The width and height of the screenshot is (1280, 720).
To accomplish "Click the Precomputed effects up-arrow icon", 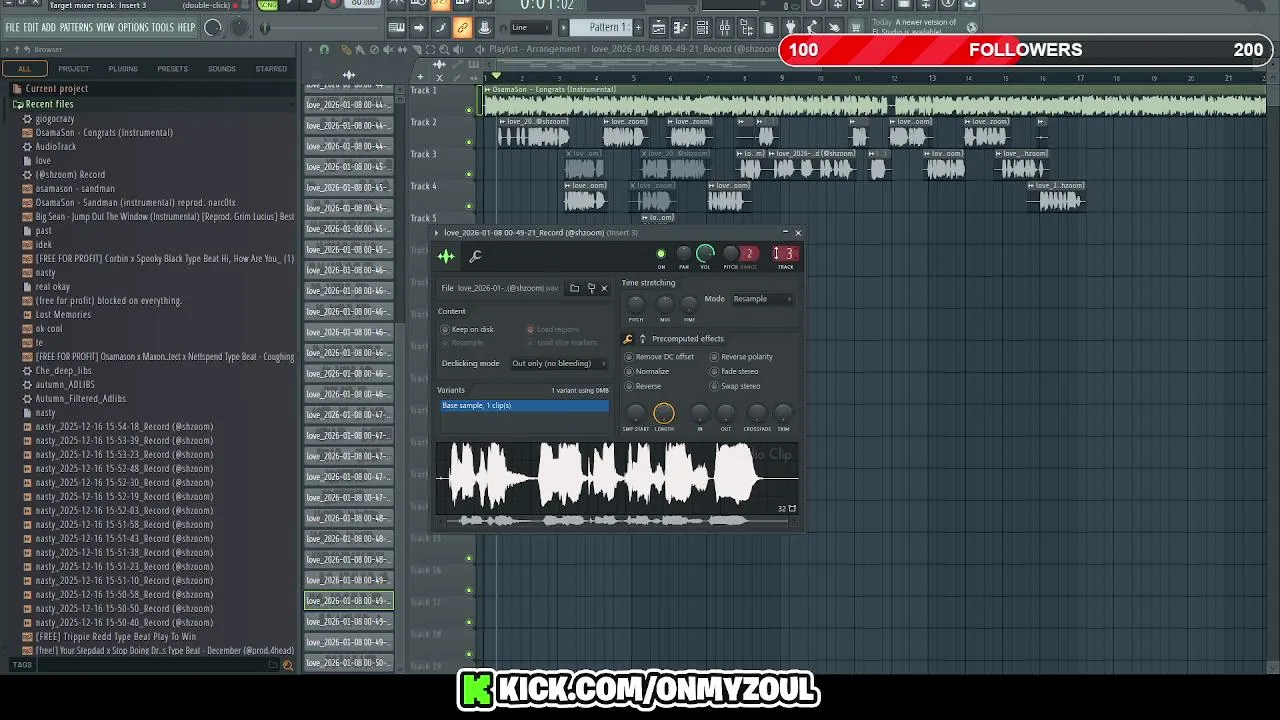I will (642, 339).
